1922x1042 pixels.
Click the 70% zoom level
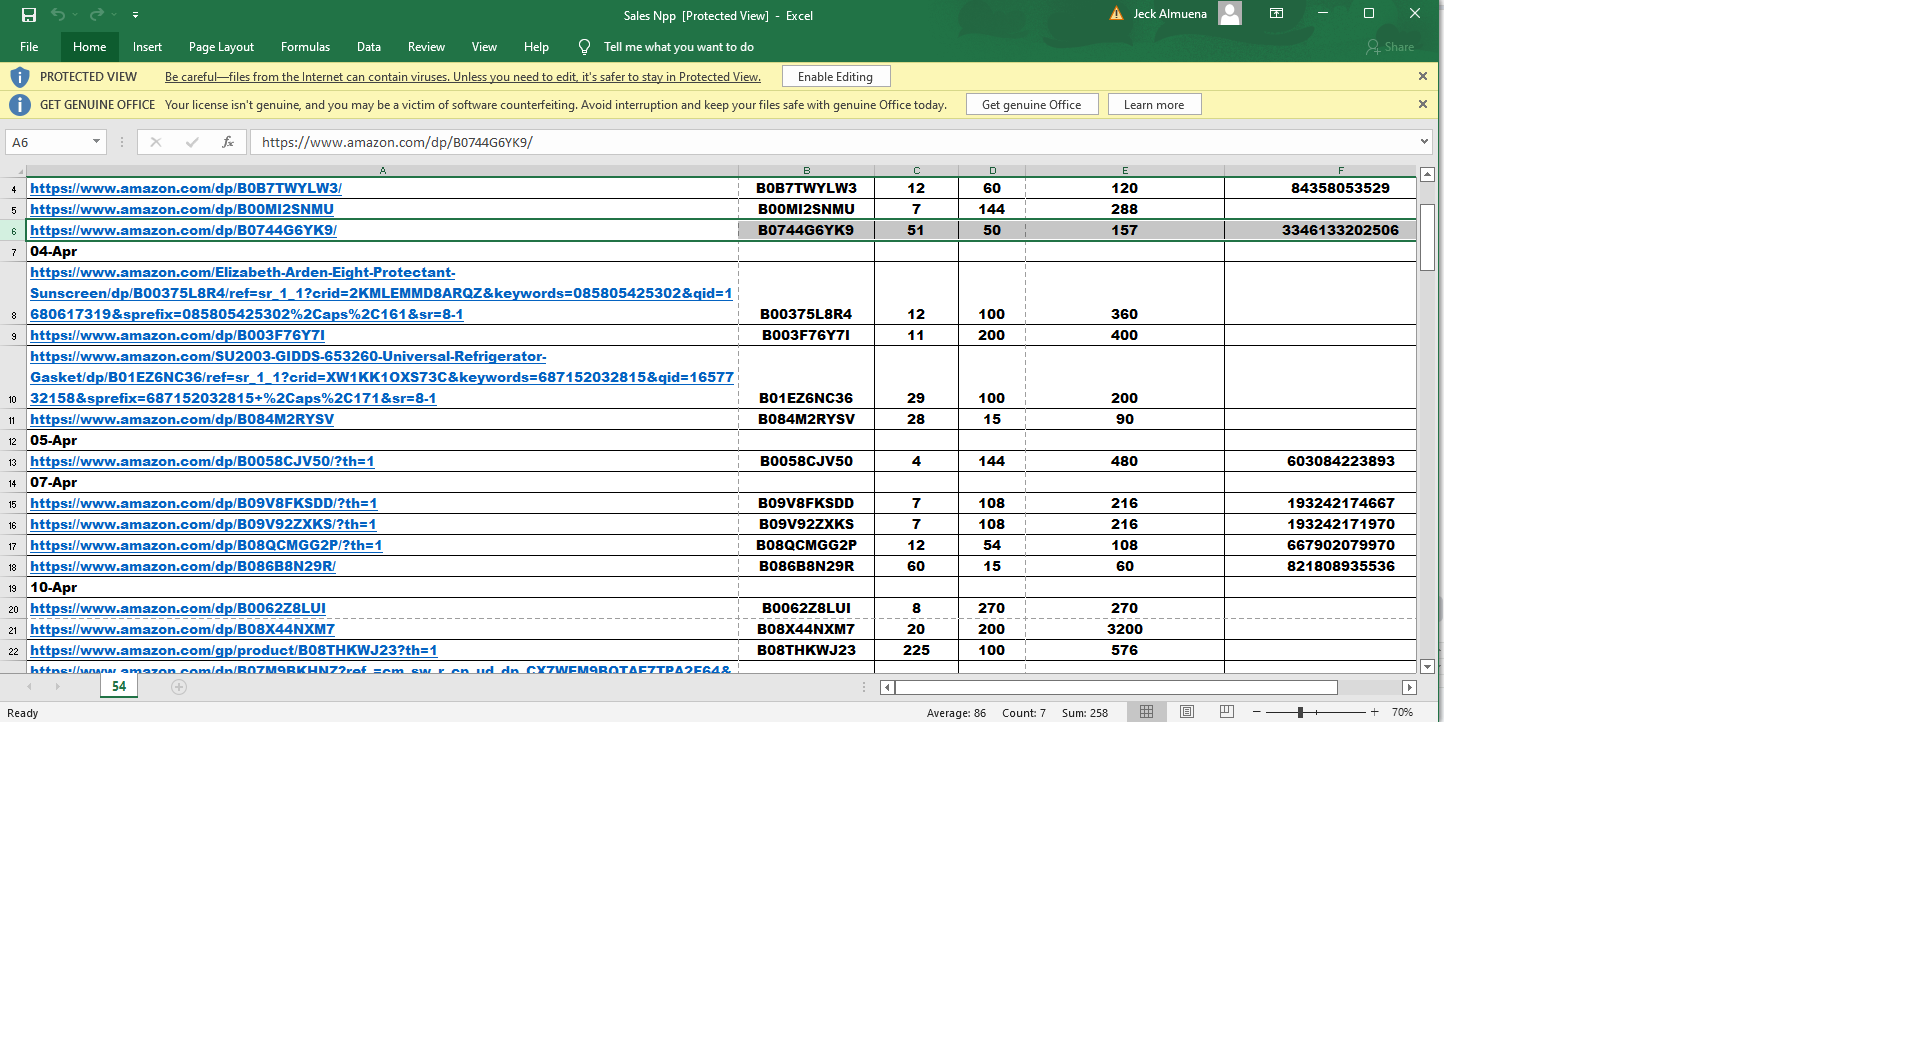1402,713
